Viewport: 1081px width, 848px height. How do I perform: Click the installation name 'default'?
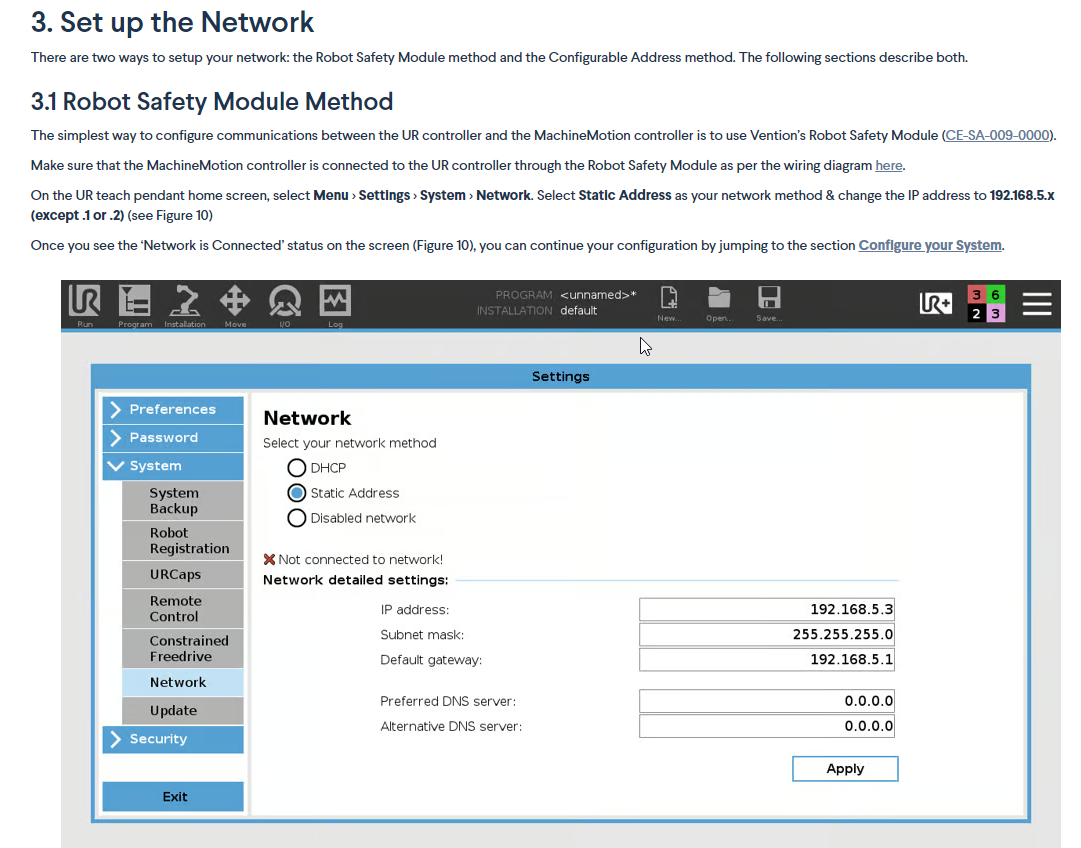tap(578, 311)
